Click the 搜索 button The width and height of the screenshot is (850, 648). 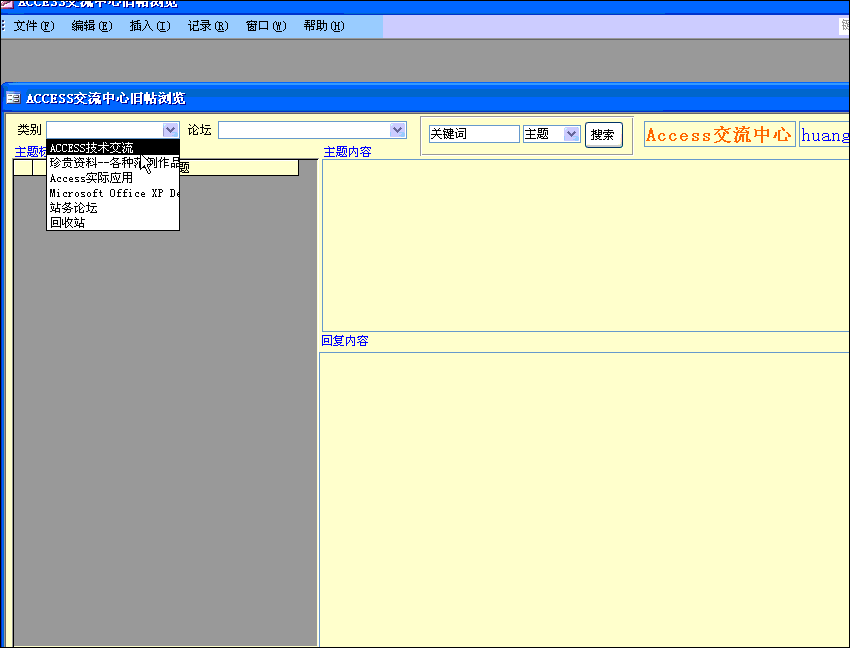click(603, 135)
